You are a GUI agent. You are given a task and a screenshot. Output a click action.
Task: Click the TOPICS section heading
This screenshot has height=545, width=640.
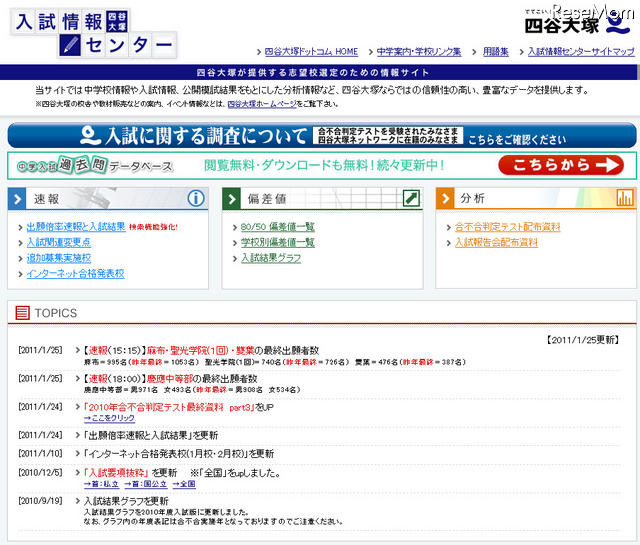(x=56, y=313)
